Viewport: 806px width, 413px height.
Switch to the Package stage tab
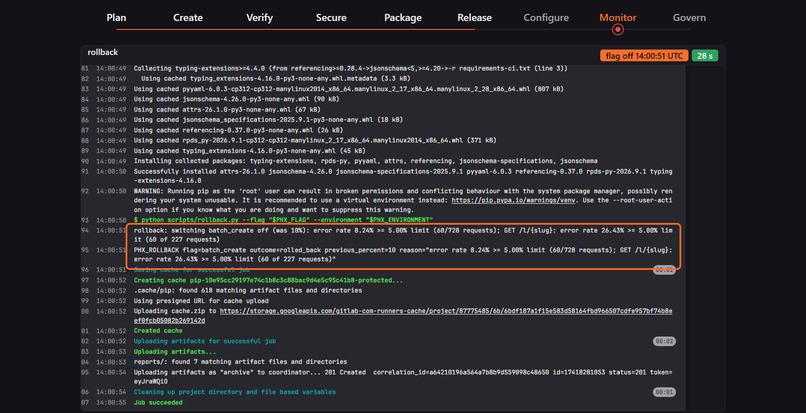(x=402, y=17)
